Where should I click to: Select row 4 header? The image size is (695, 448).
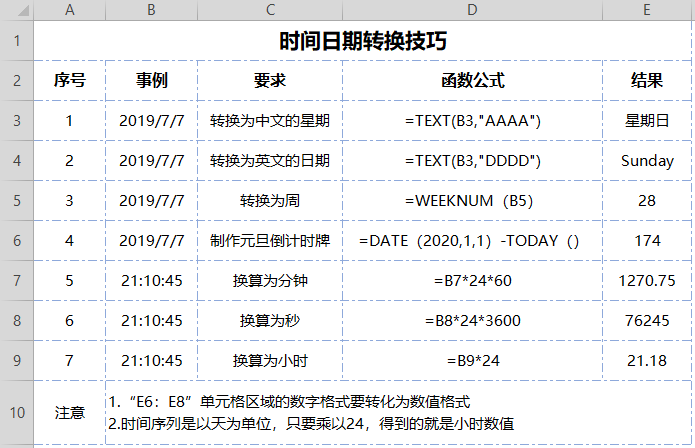(17, 160)
